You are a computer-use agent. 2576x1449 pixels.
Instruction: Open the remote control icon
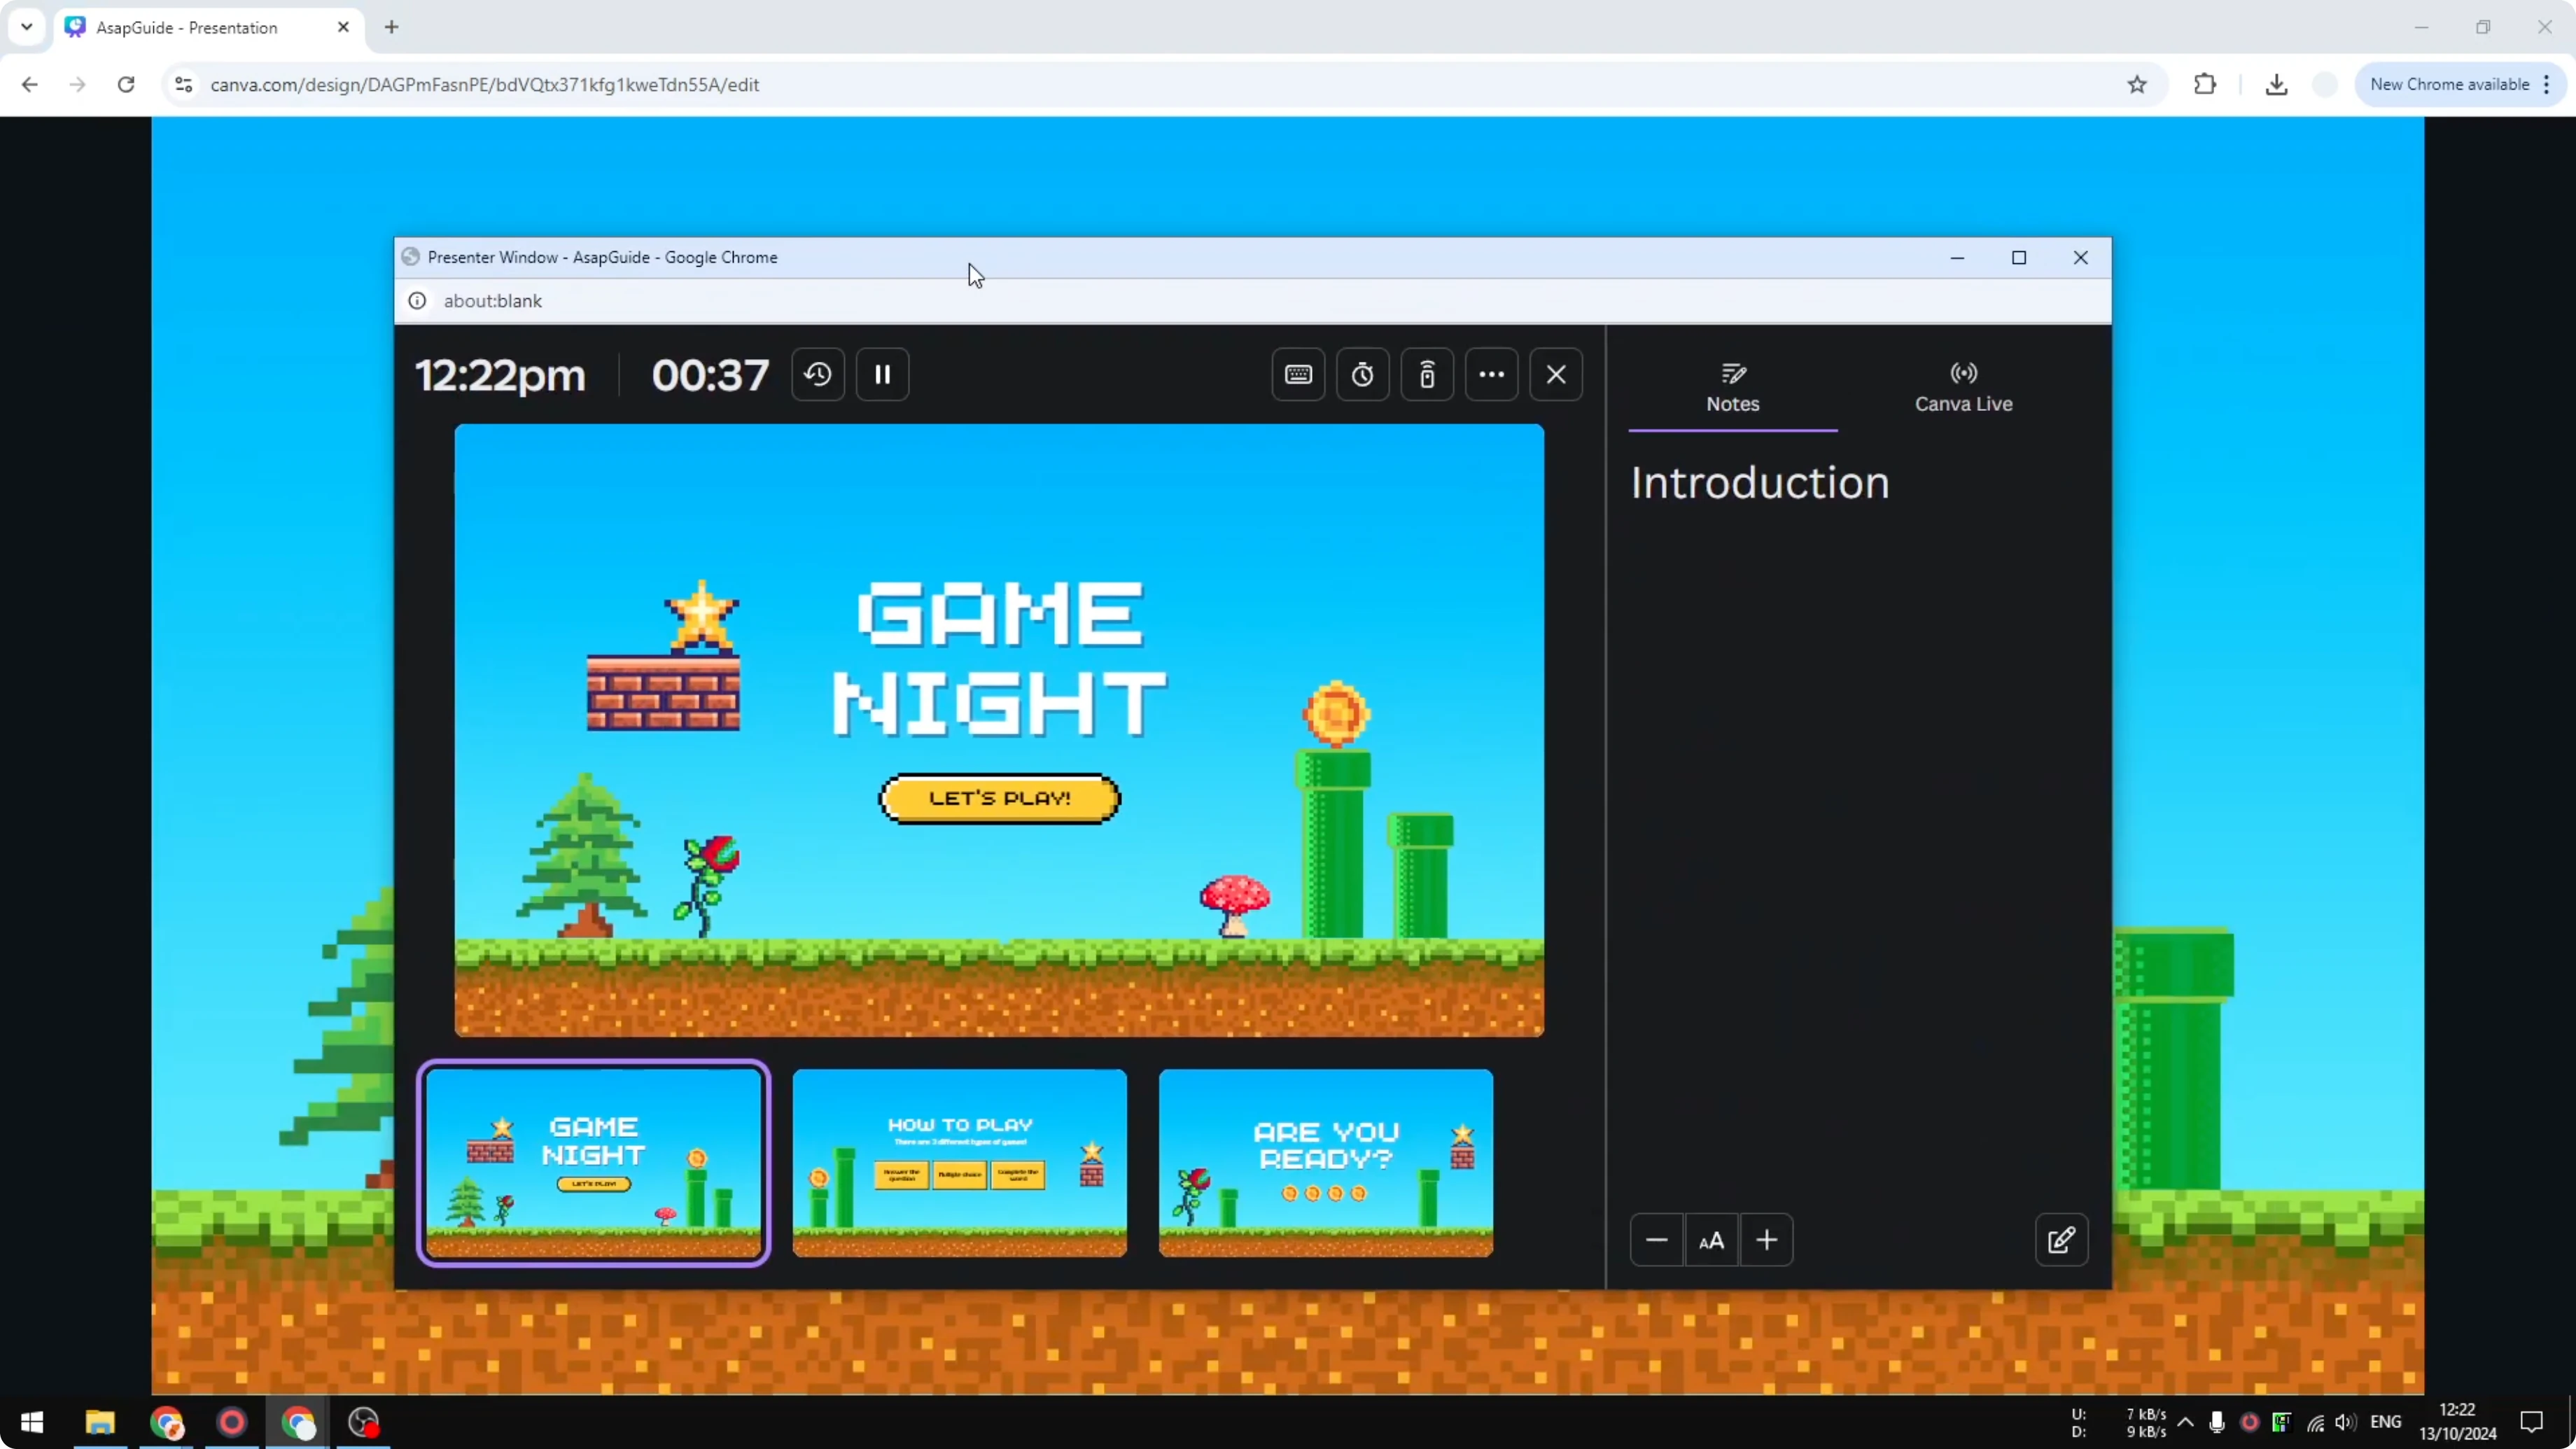[x=1427, y=374]
